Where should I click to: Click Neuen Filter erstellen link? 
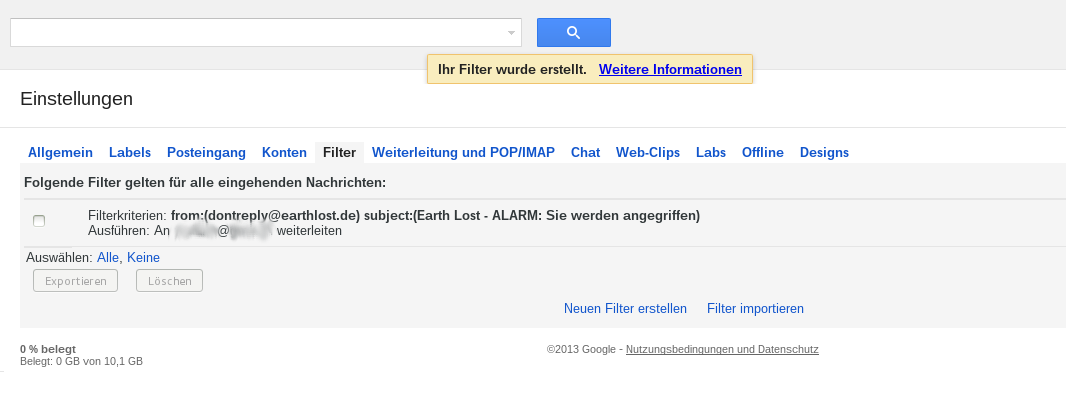coord(625,309)
